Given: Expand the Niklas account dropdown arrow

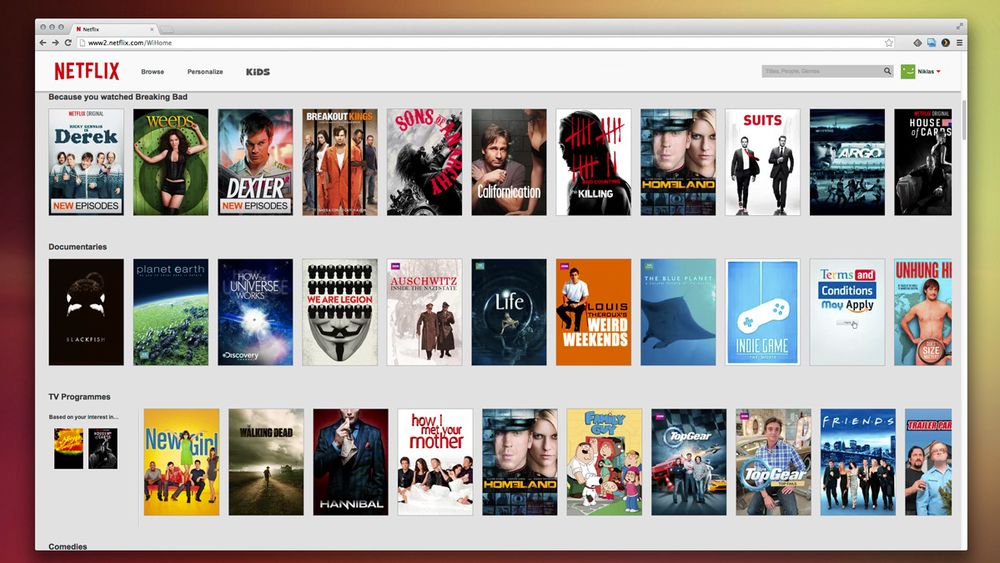Looking at the screenshot, I should [938, 71].
